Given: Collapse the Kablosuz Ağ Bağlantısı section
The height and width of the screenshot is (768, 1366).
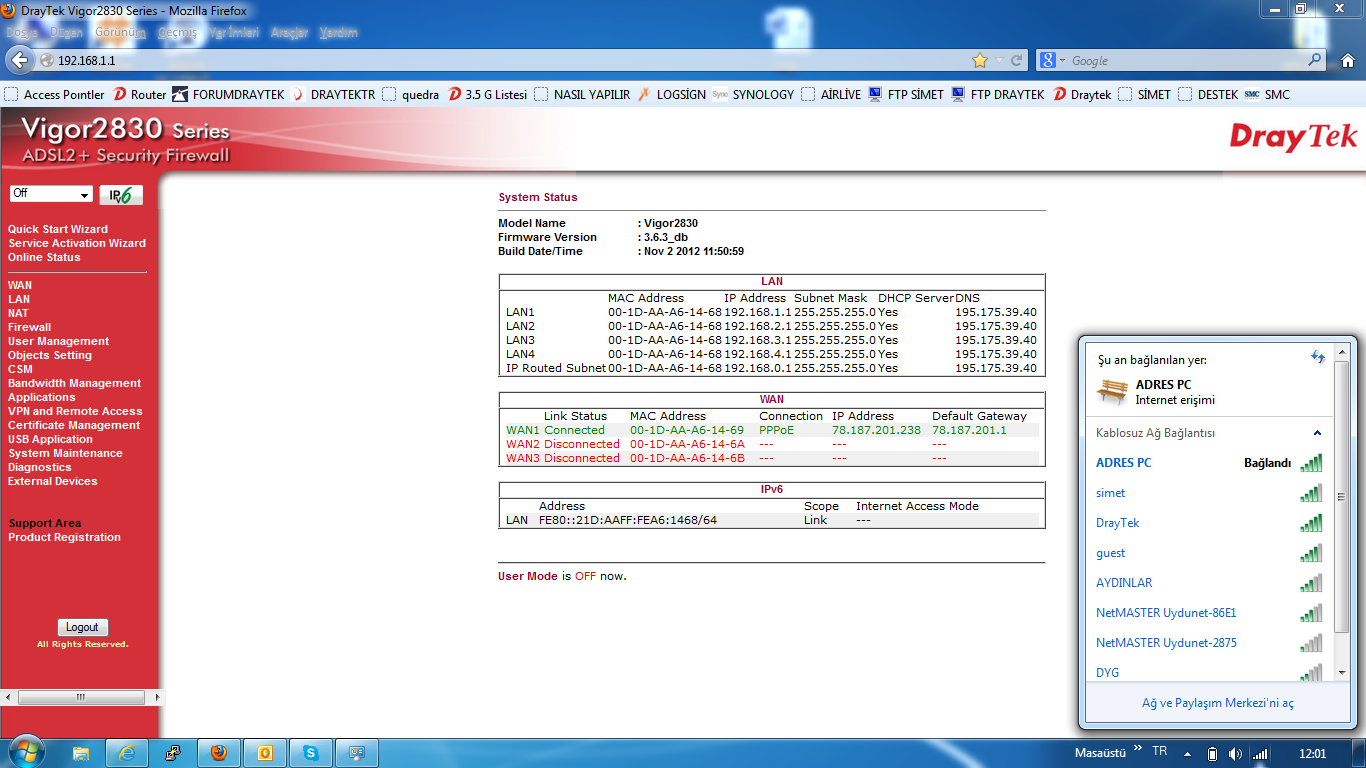Looking at the screenshot, I should (x=1317, y=433).
